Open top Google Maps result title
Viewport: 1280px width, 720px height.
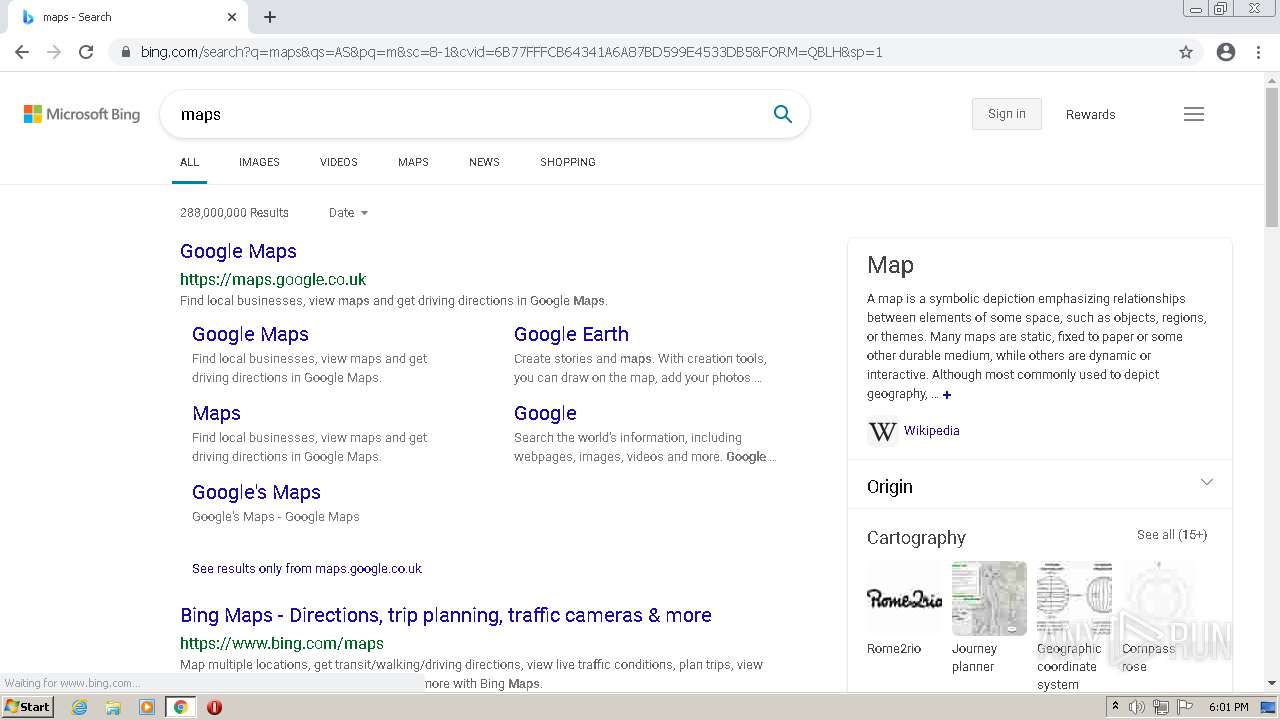pos(238,252)
